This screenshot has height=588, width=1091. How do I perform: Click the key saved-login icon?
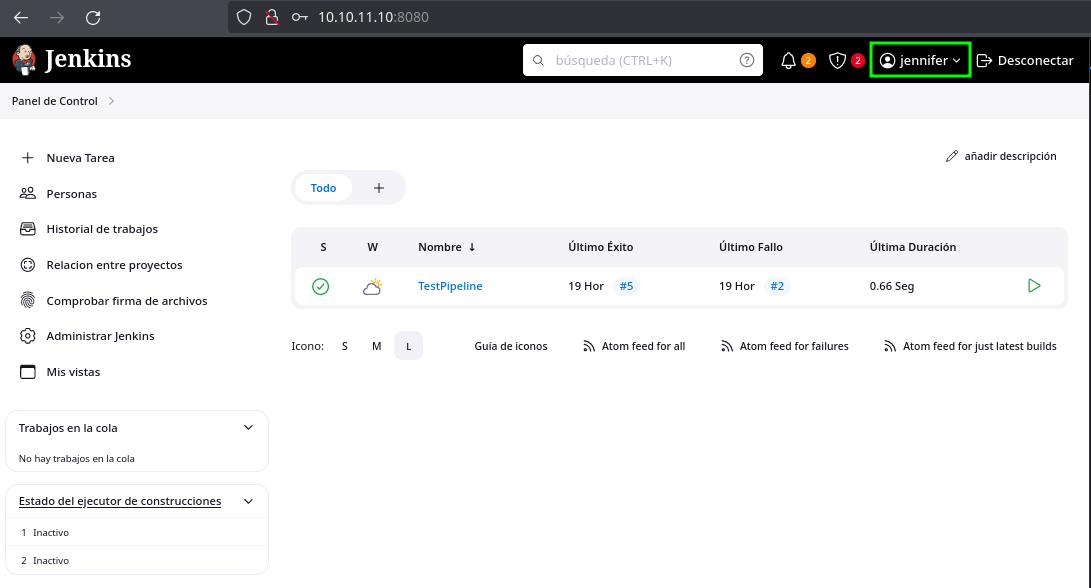pyautogui.click(x=299, y=17)
